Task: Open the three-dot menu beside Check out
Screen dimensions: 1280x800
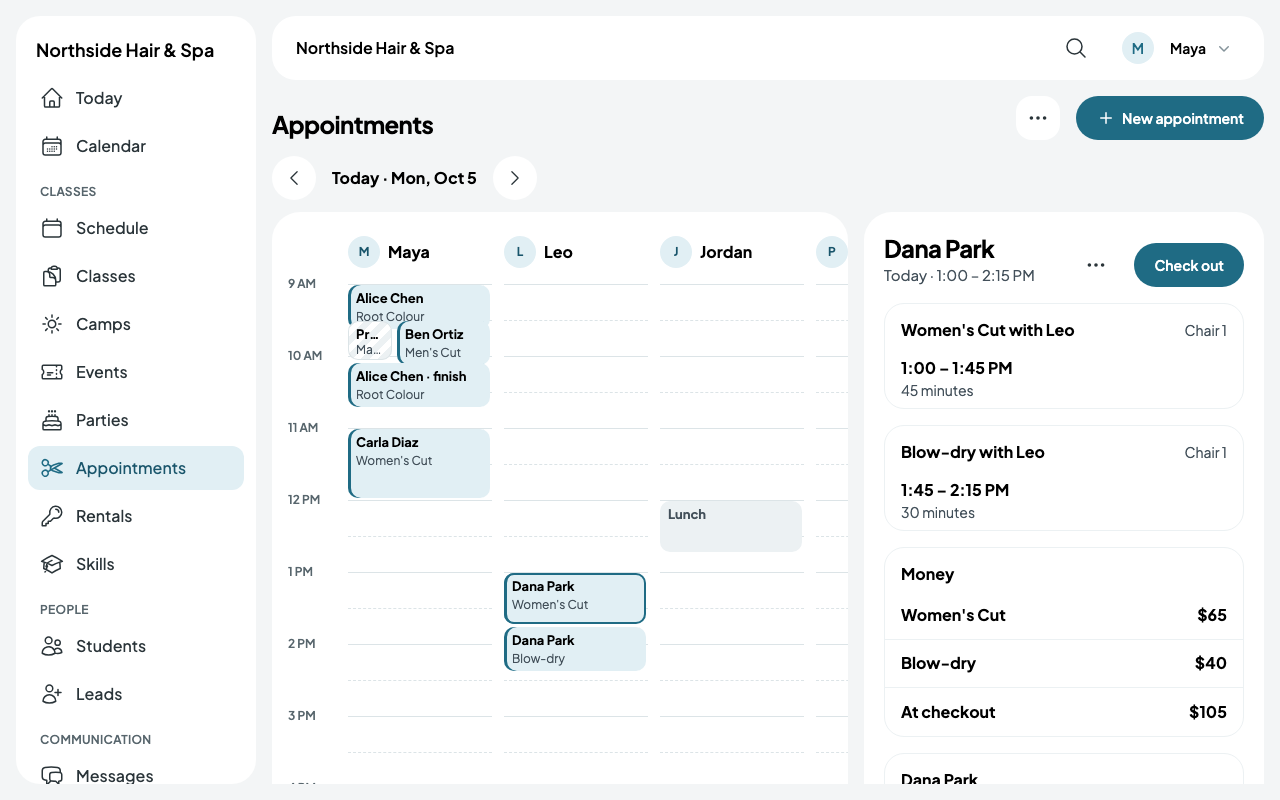Action: click(x=1096, y=265)
